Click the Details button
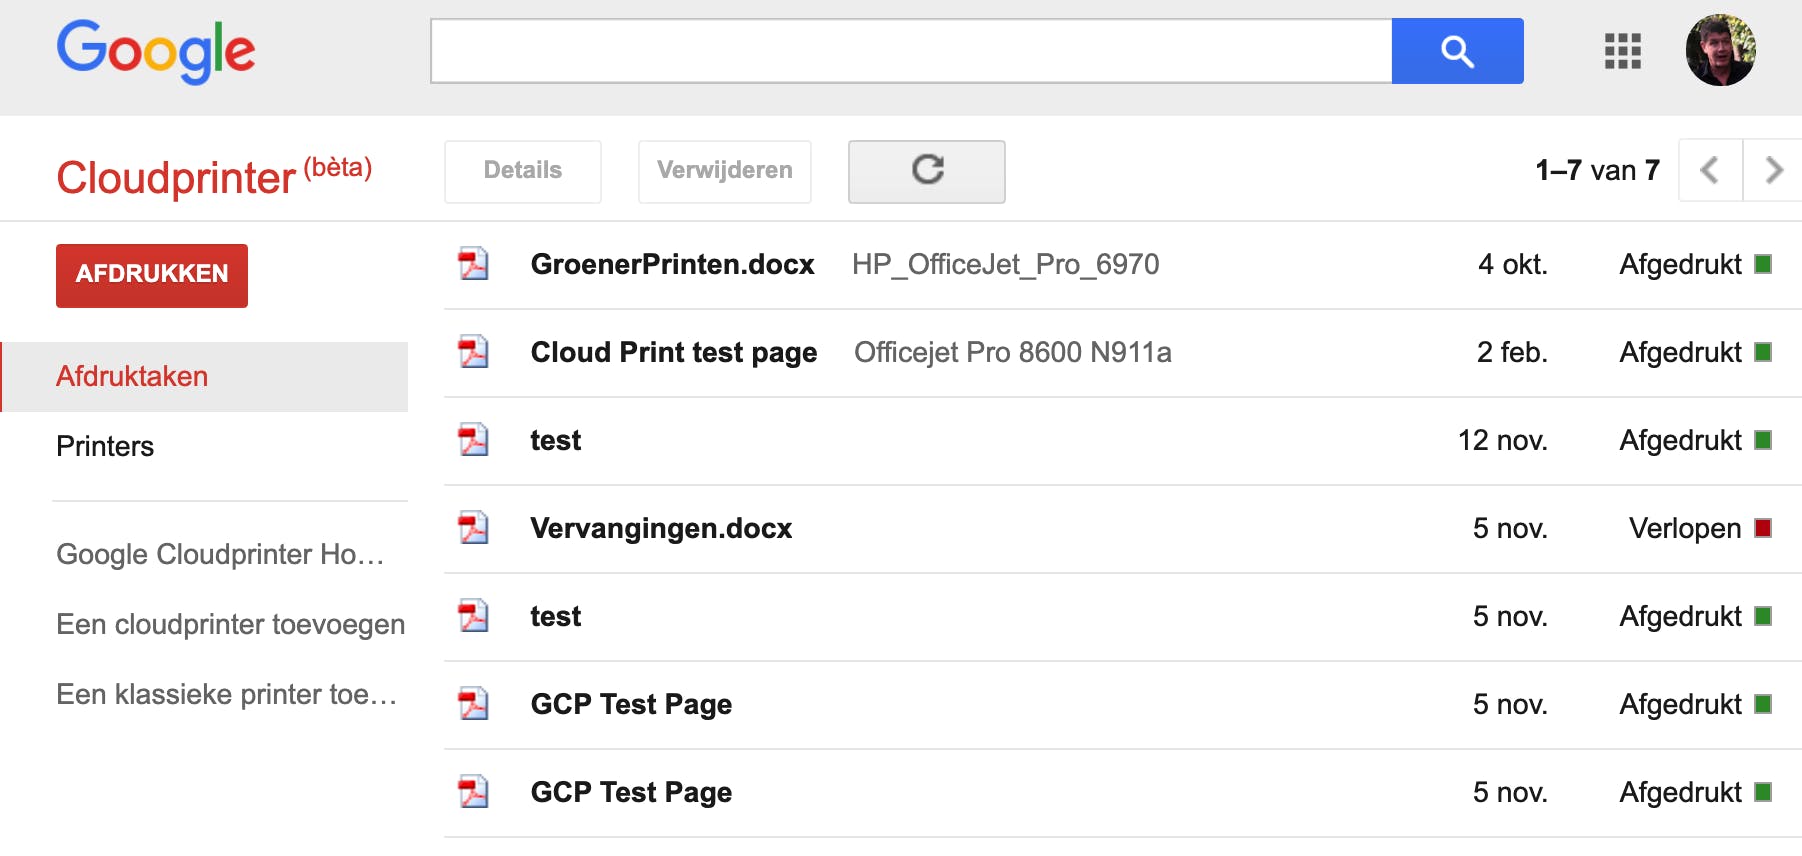Screen dimensions: 1802x856 [x=523, y=171]
